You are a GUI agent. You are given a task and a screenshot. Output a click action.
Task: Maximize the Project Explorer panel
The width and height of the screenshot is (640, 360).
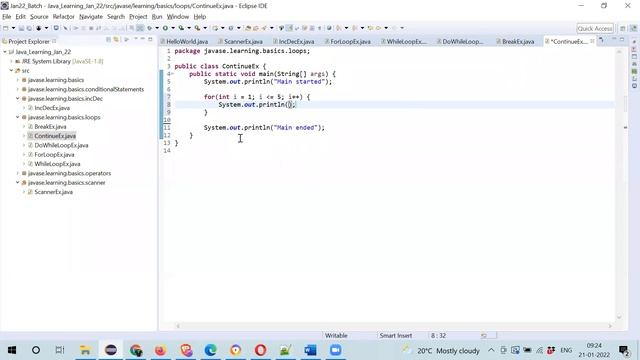pos(150,39)
